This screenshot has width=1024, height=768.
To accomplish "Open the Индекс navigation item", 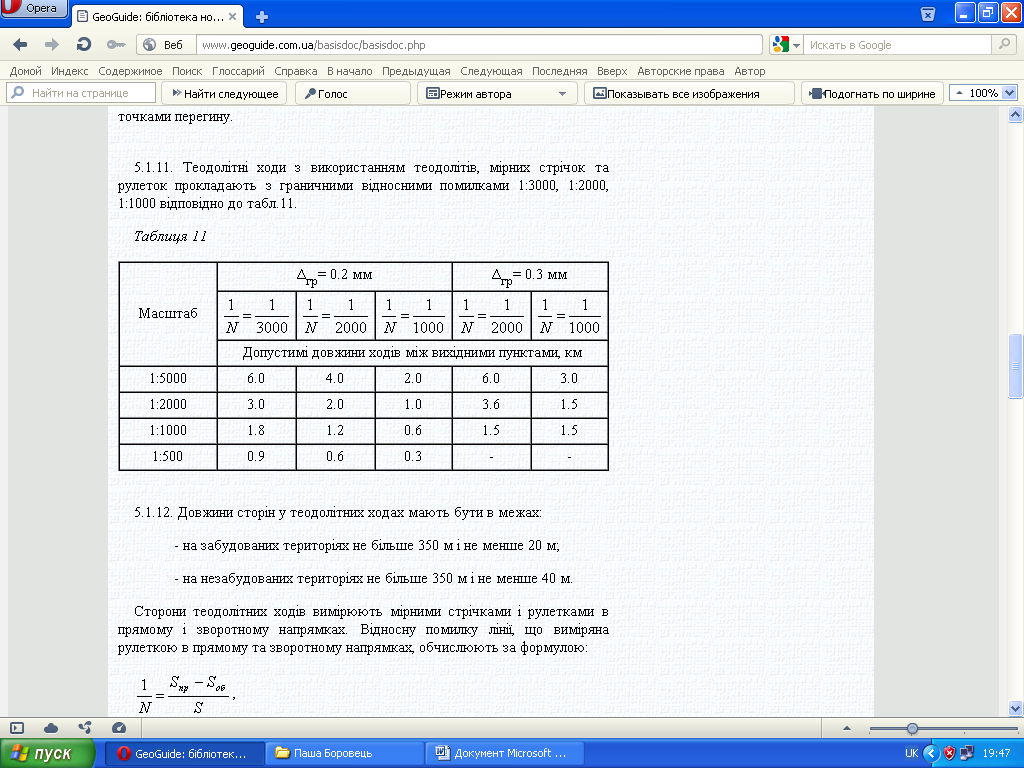I will click(x=70, y=71).
